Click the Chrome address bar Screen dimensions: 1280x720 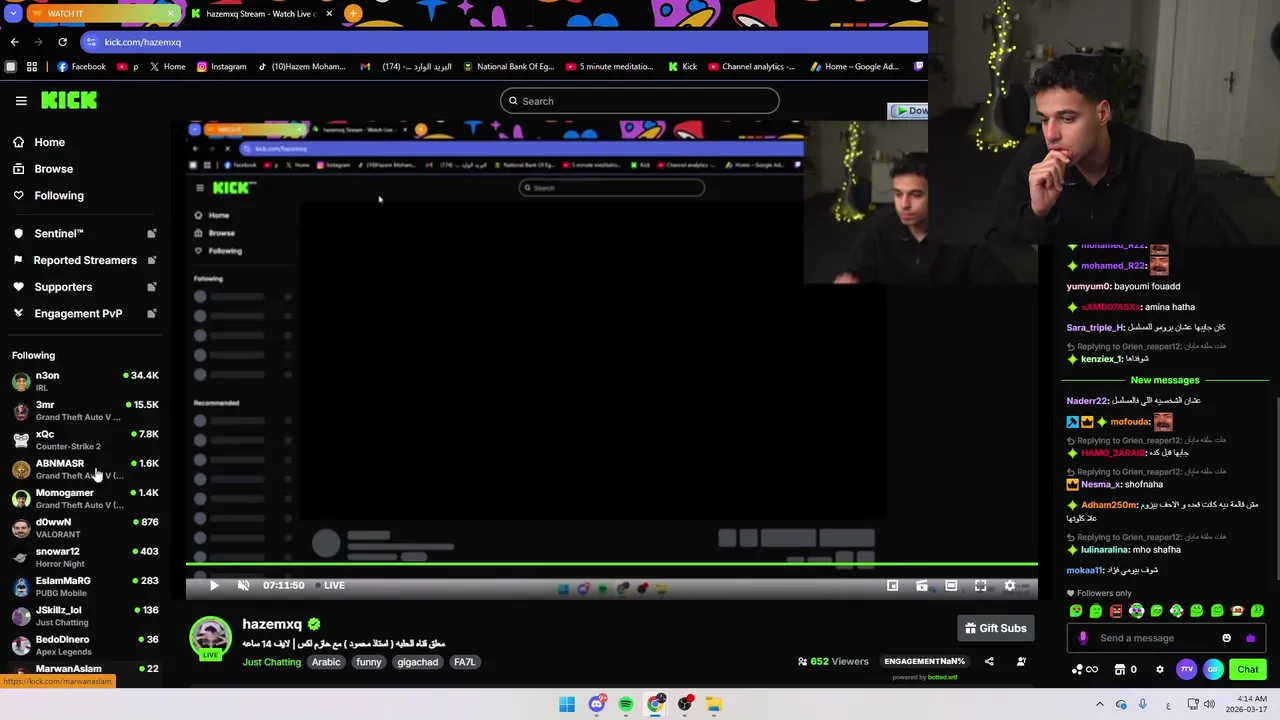[x=505, y=42]
